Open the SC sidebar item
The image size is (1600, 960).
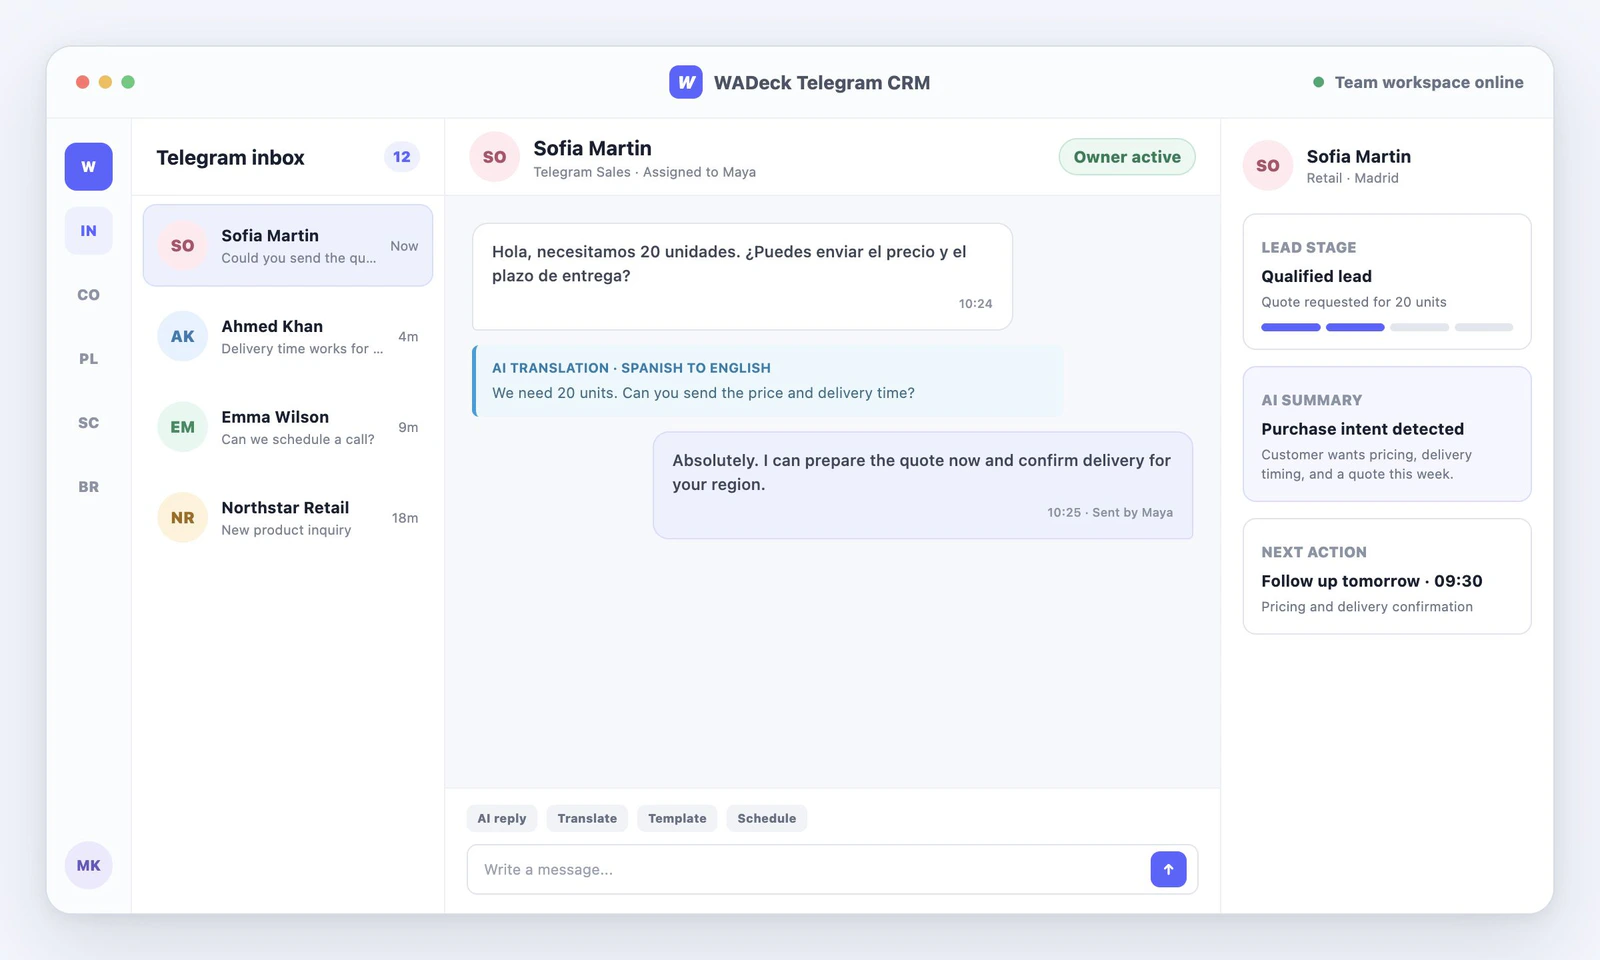(x=89, y=423)
